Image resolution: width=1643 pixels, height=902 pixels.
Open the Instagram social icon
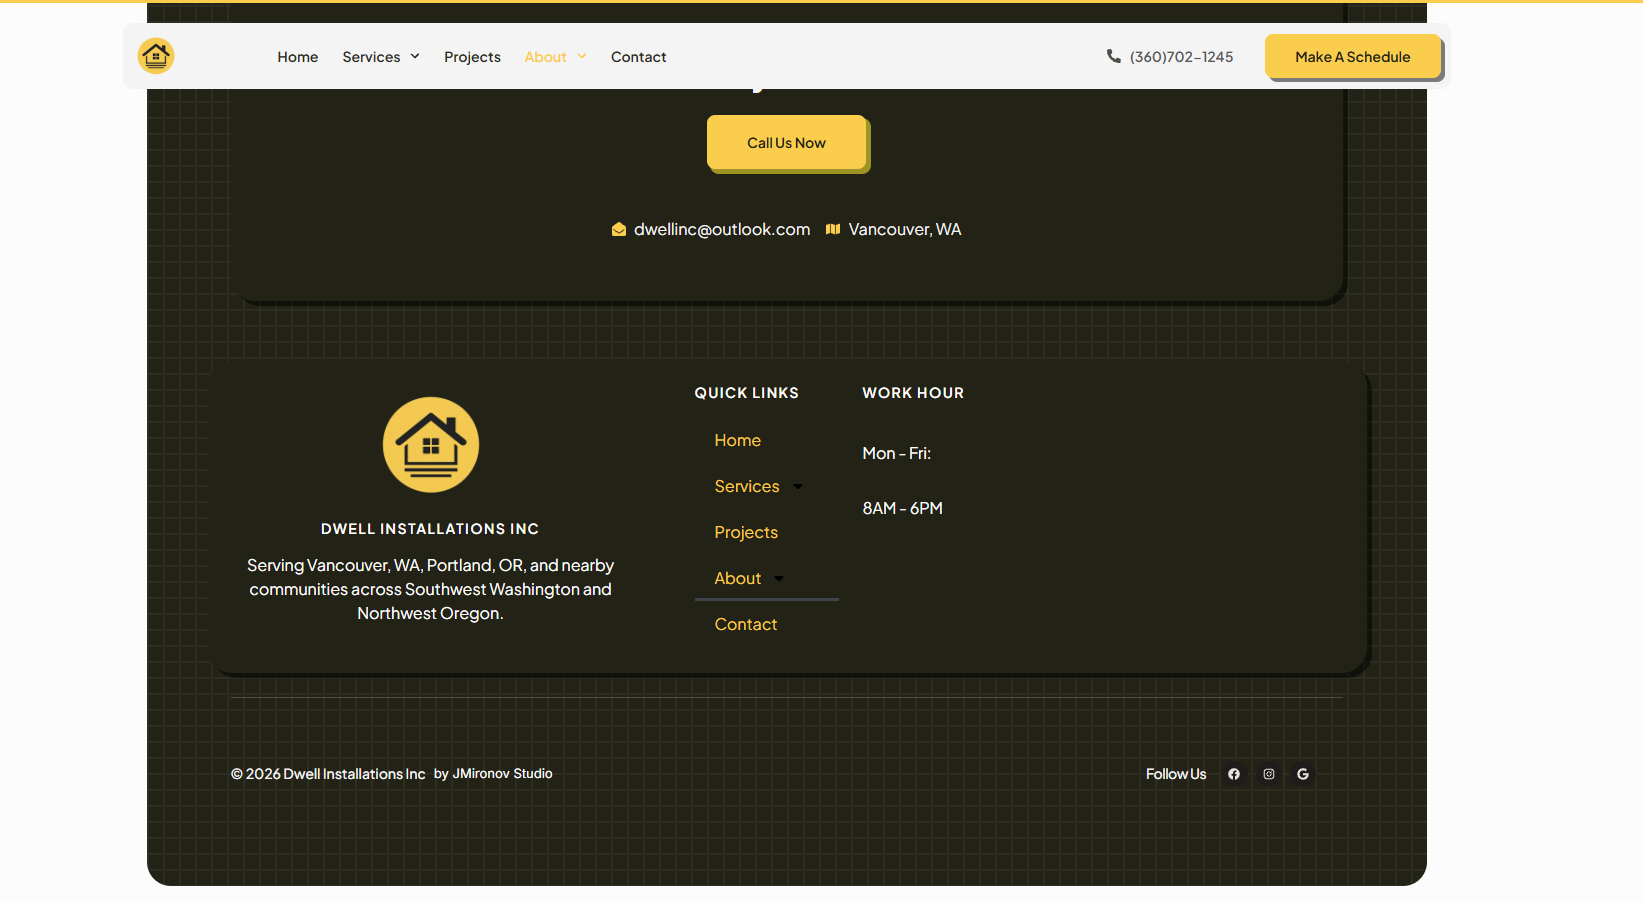(1269, 774)
